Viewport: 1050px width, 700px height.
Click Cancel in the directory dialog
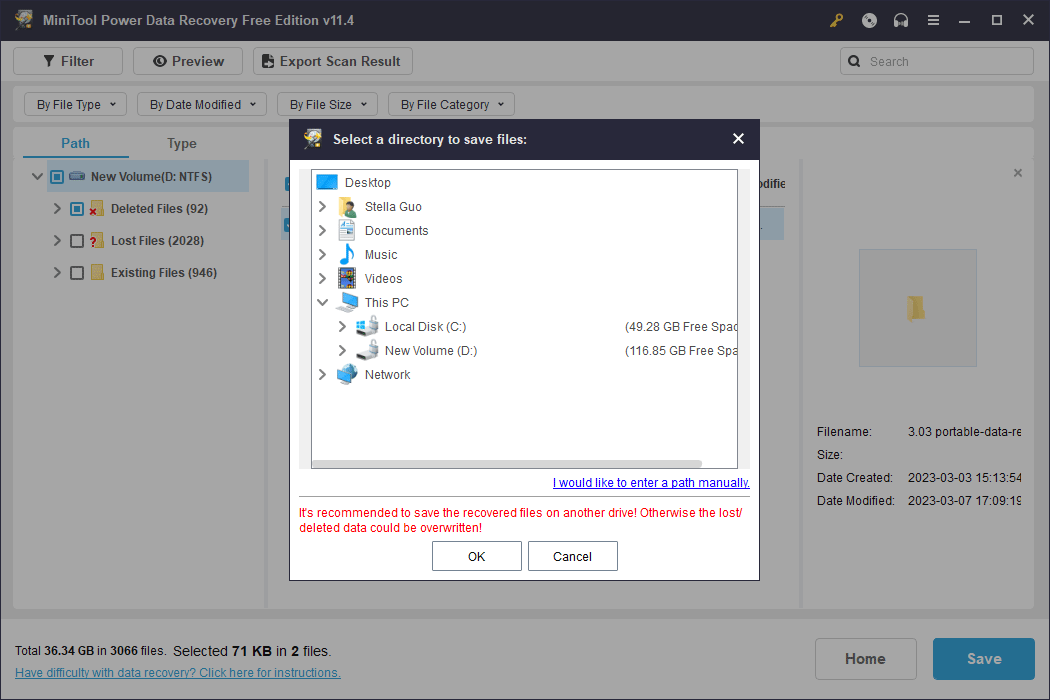[573, 557]
